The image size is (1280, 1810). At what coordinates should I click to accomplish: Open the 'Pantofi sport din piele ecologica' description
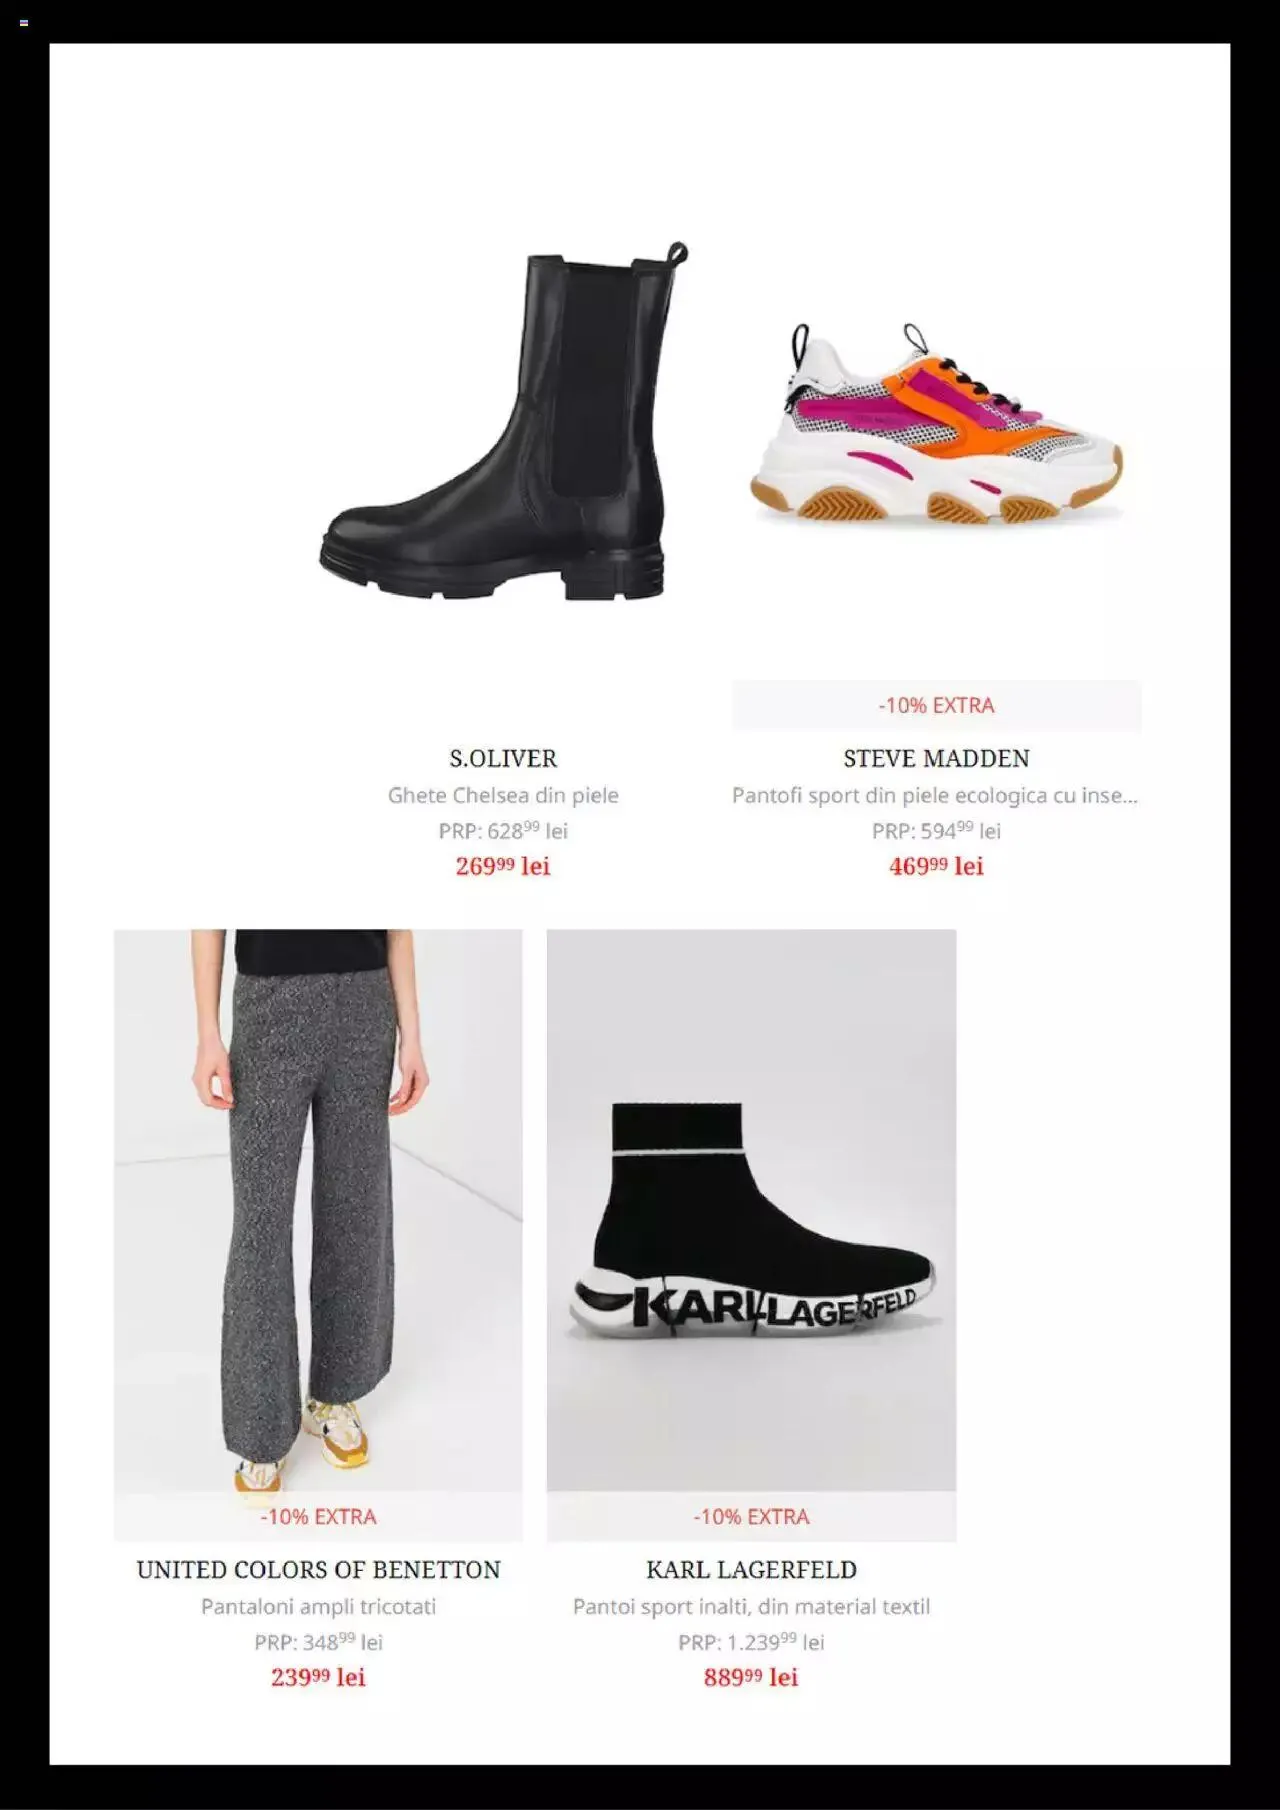tap(935, 796)
